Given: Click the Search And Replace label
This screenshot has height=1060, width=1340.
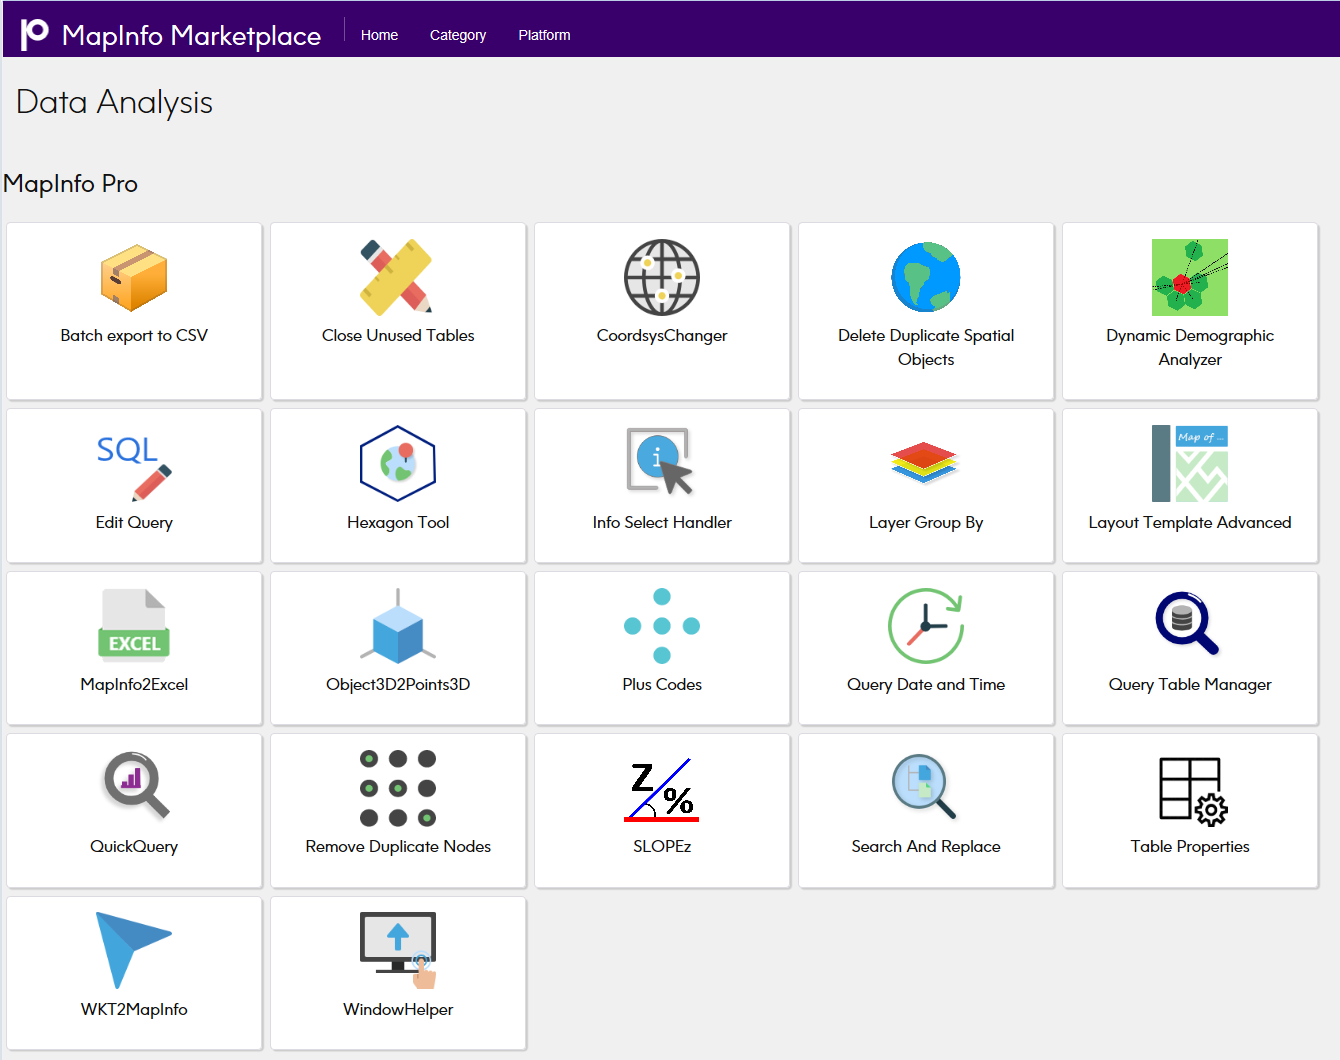Looking at the screenshot, I should 926,847.
